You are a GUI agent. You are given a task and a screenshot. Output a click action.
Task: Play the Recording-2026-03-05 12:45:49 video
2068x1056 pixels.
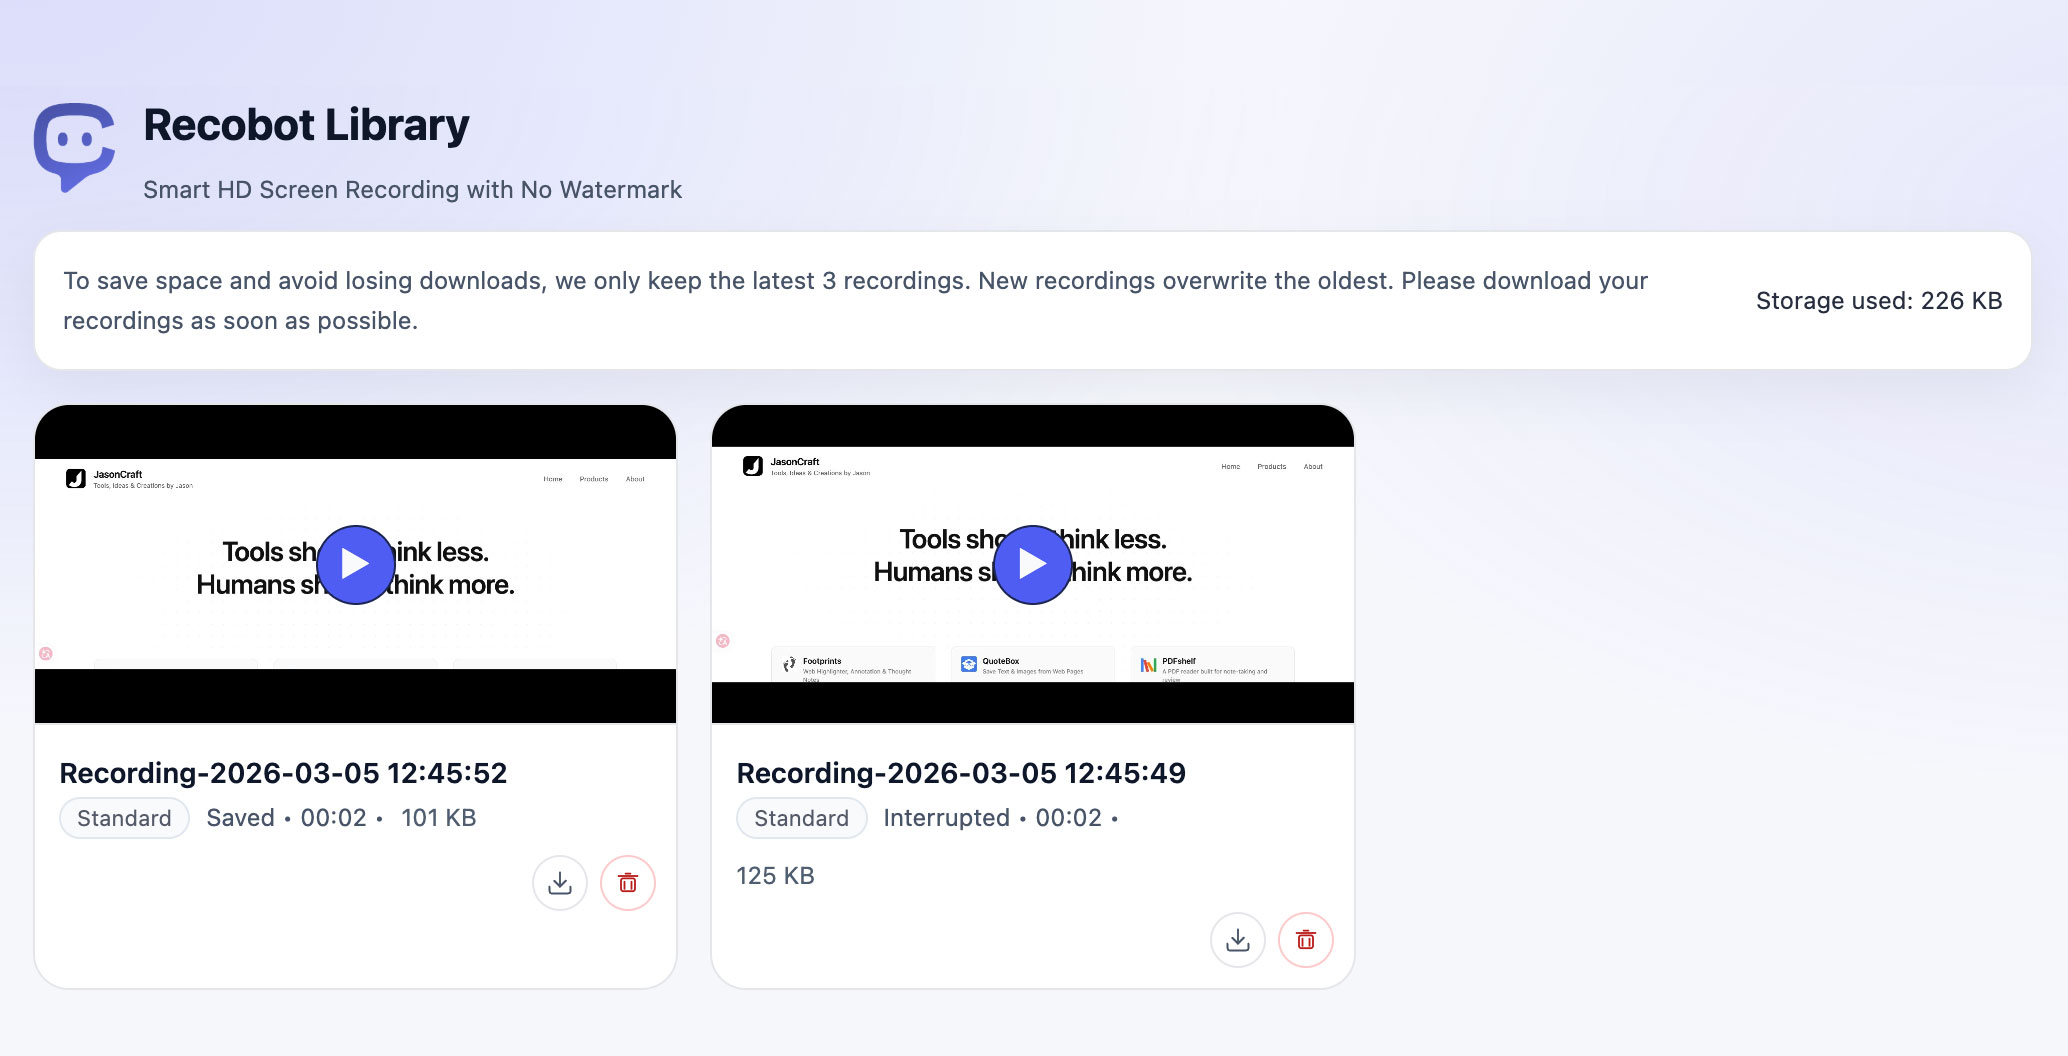tap(1032, 565)
